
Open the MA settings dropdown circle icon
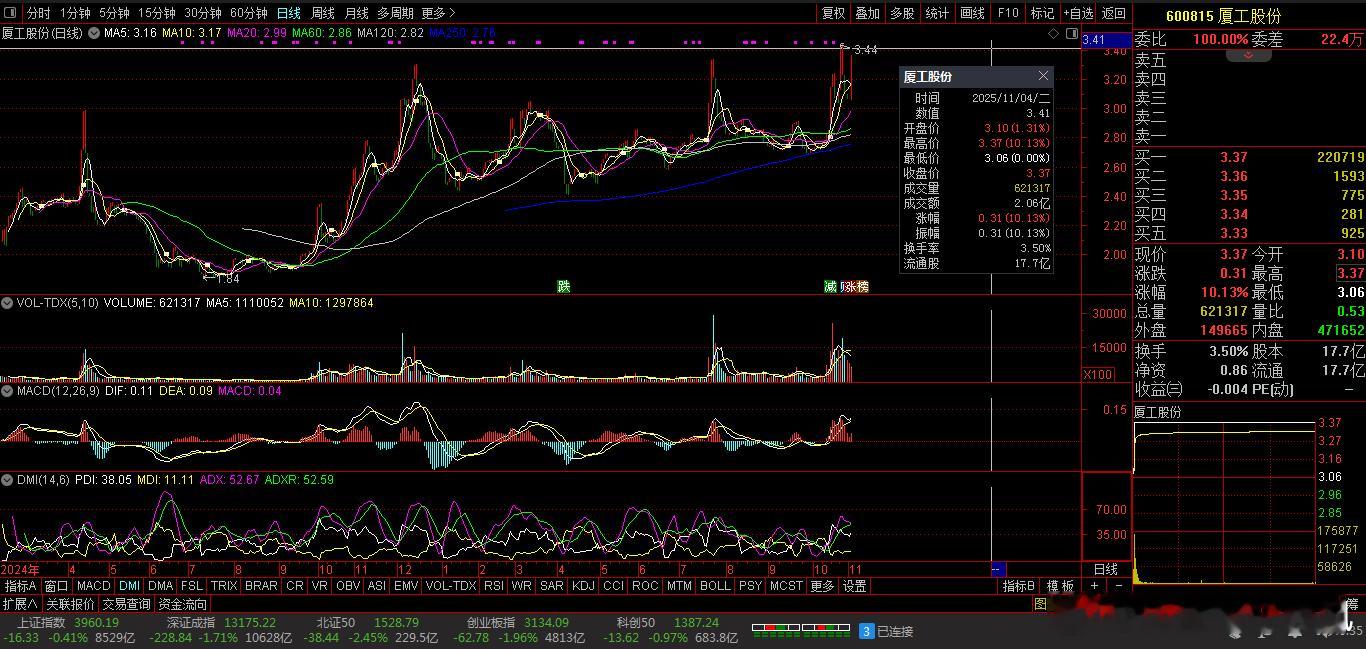94,33
